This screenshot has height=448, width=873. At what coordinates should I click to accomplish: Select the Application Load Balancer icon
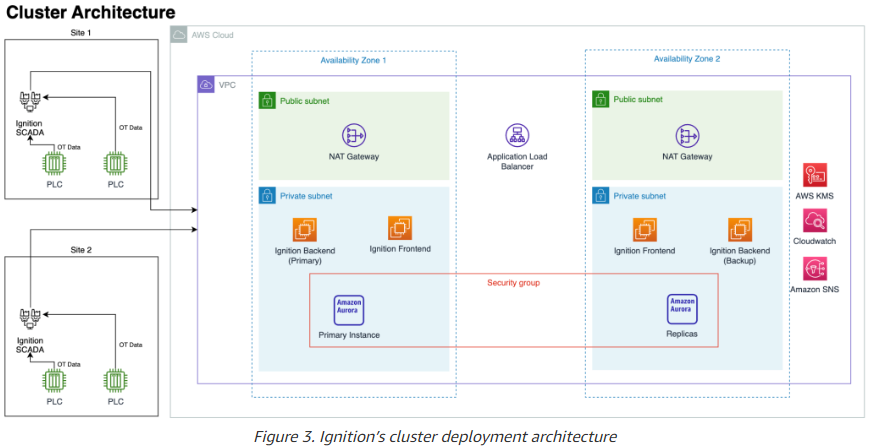(517, 135)
